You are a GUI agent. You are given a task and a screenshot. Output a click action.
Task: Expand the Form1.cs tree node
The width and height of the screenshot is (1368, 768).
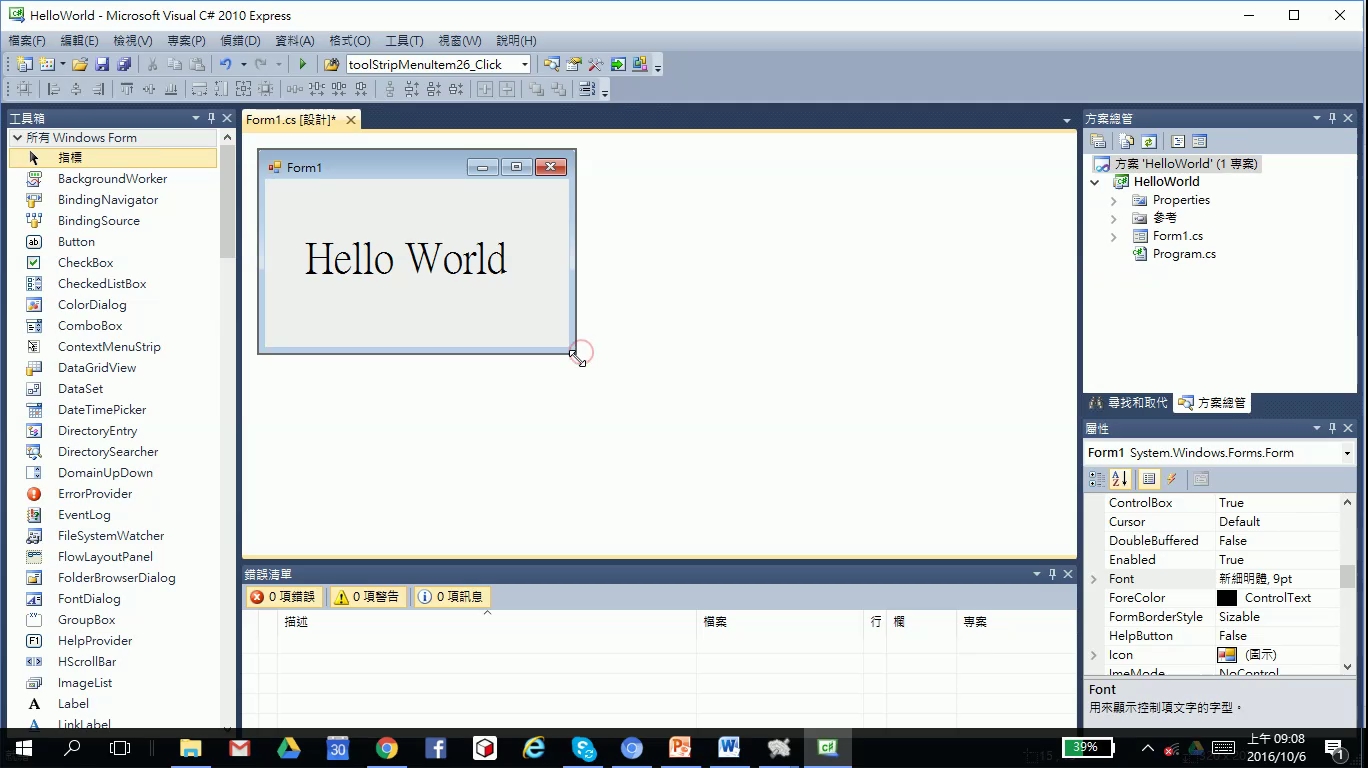coord(1113,236)
